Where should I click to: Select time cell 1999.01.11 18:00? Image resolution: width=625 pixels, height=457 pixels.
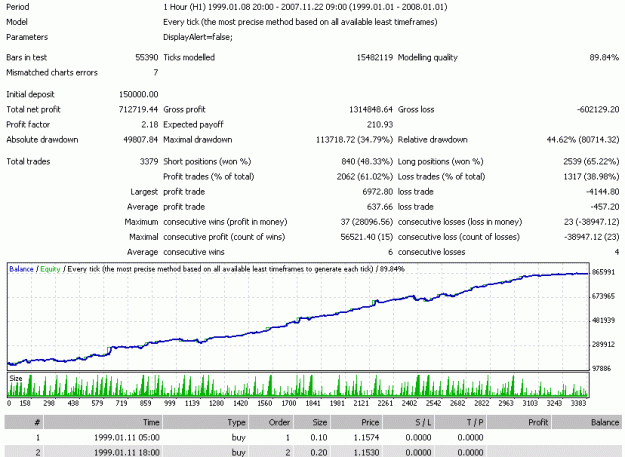(x=127, y=452)
